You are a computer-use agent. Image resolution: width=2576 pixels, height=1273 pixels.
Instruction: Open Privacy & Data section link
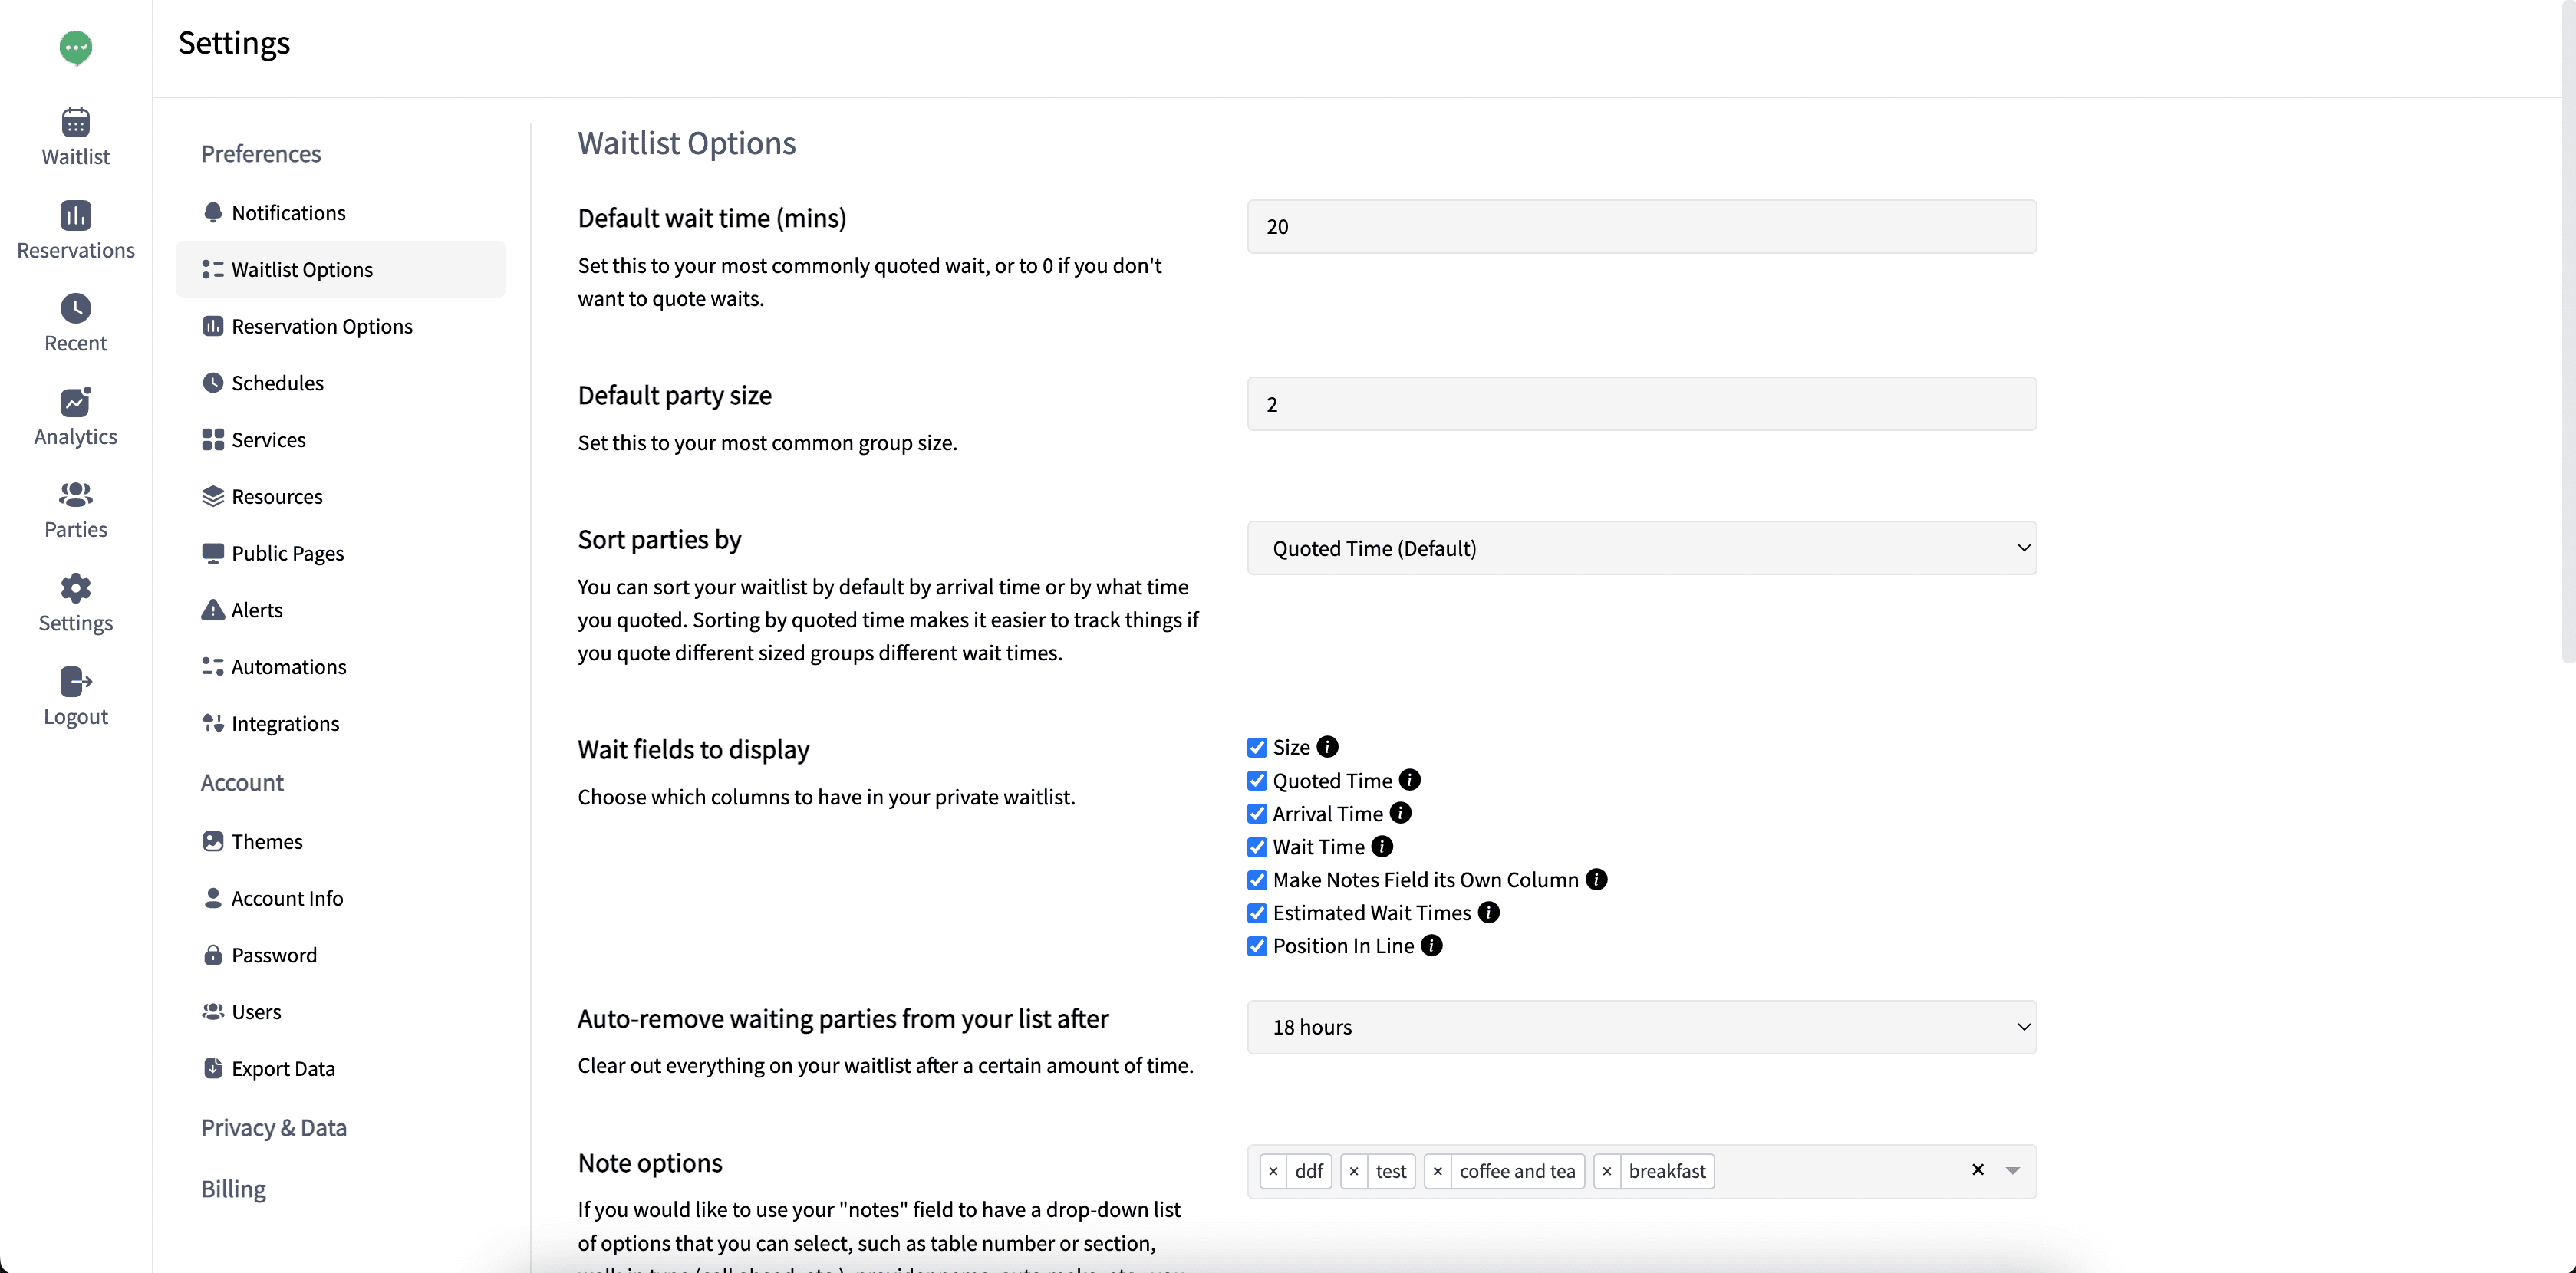coord(273,1128)
